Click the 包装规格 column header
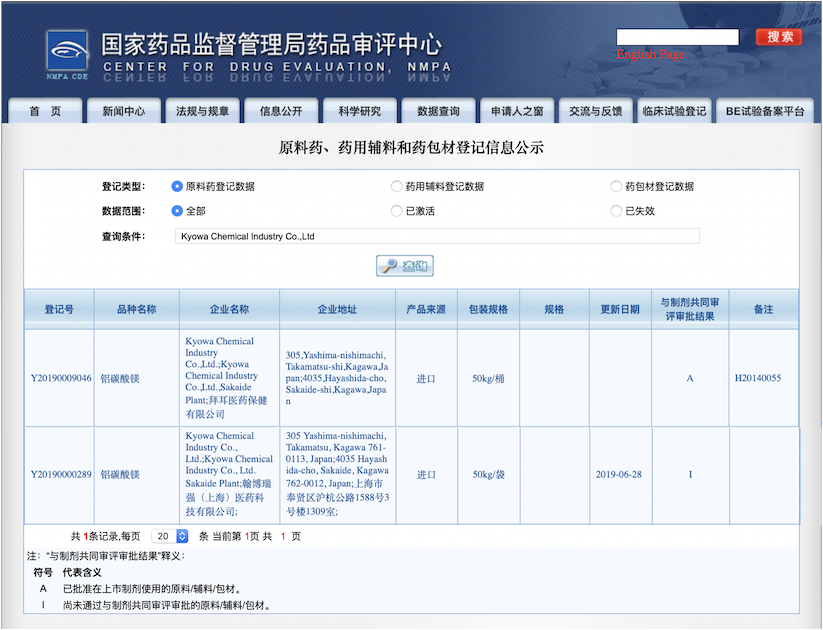This screenshot has height=630, width=823. point(489,309)
